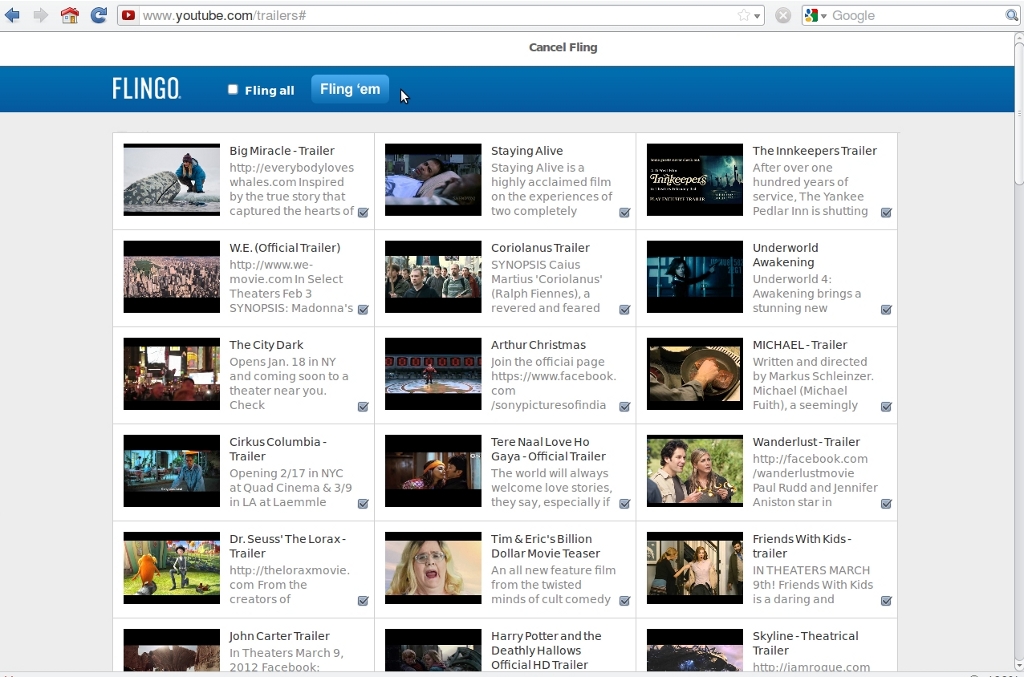Toggle checkbox for Arthur Christmas
Viewport: 1024px width, 677px height.
point(624,407)
